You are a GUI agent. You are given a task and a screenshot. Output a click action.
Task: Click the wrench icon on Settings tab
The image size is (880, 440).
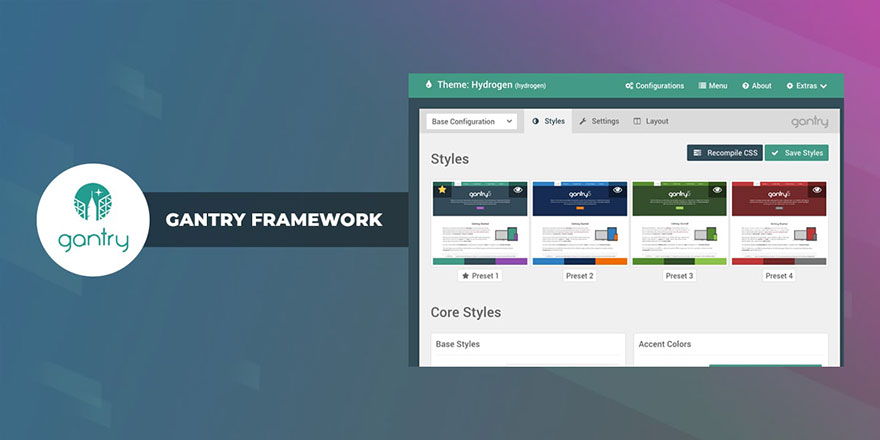[583, 121]
